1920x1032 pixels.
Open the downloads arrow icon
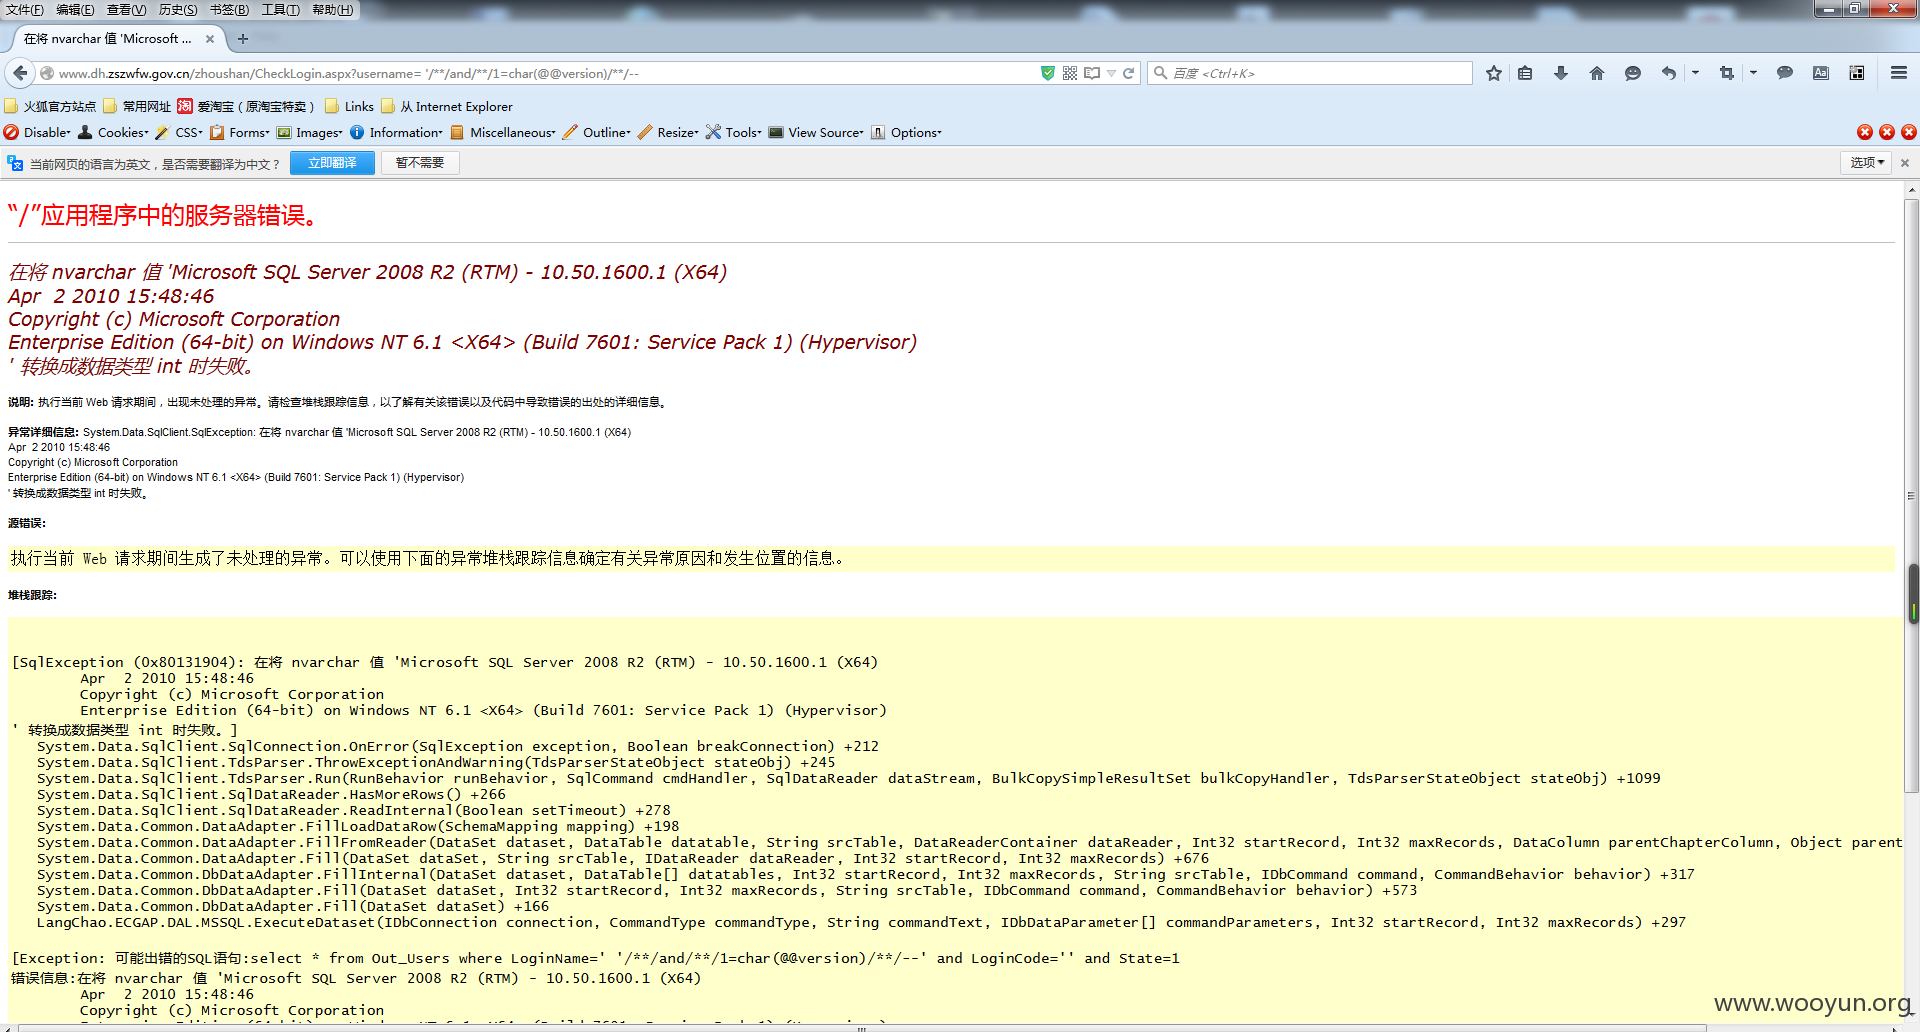click(x=1561, y=73)
